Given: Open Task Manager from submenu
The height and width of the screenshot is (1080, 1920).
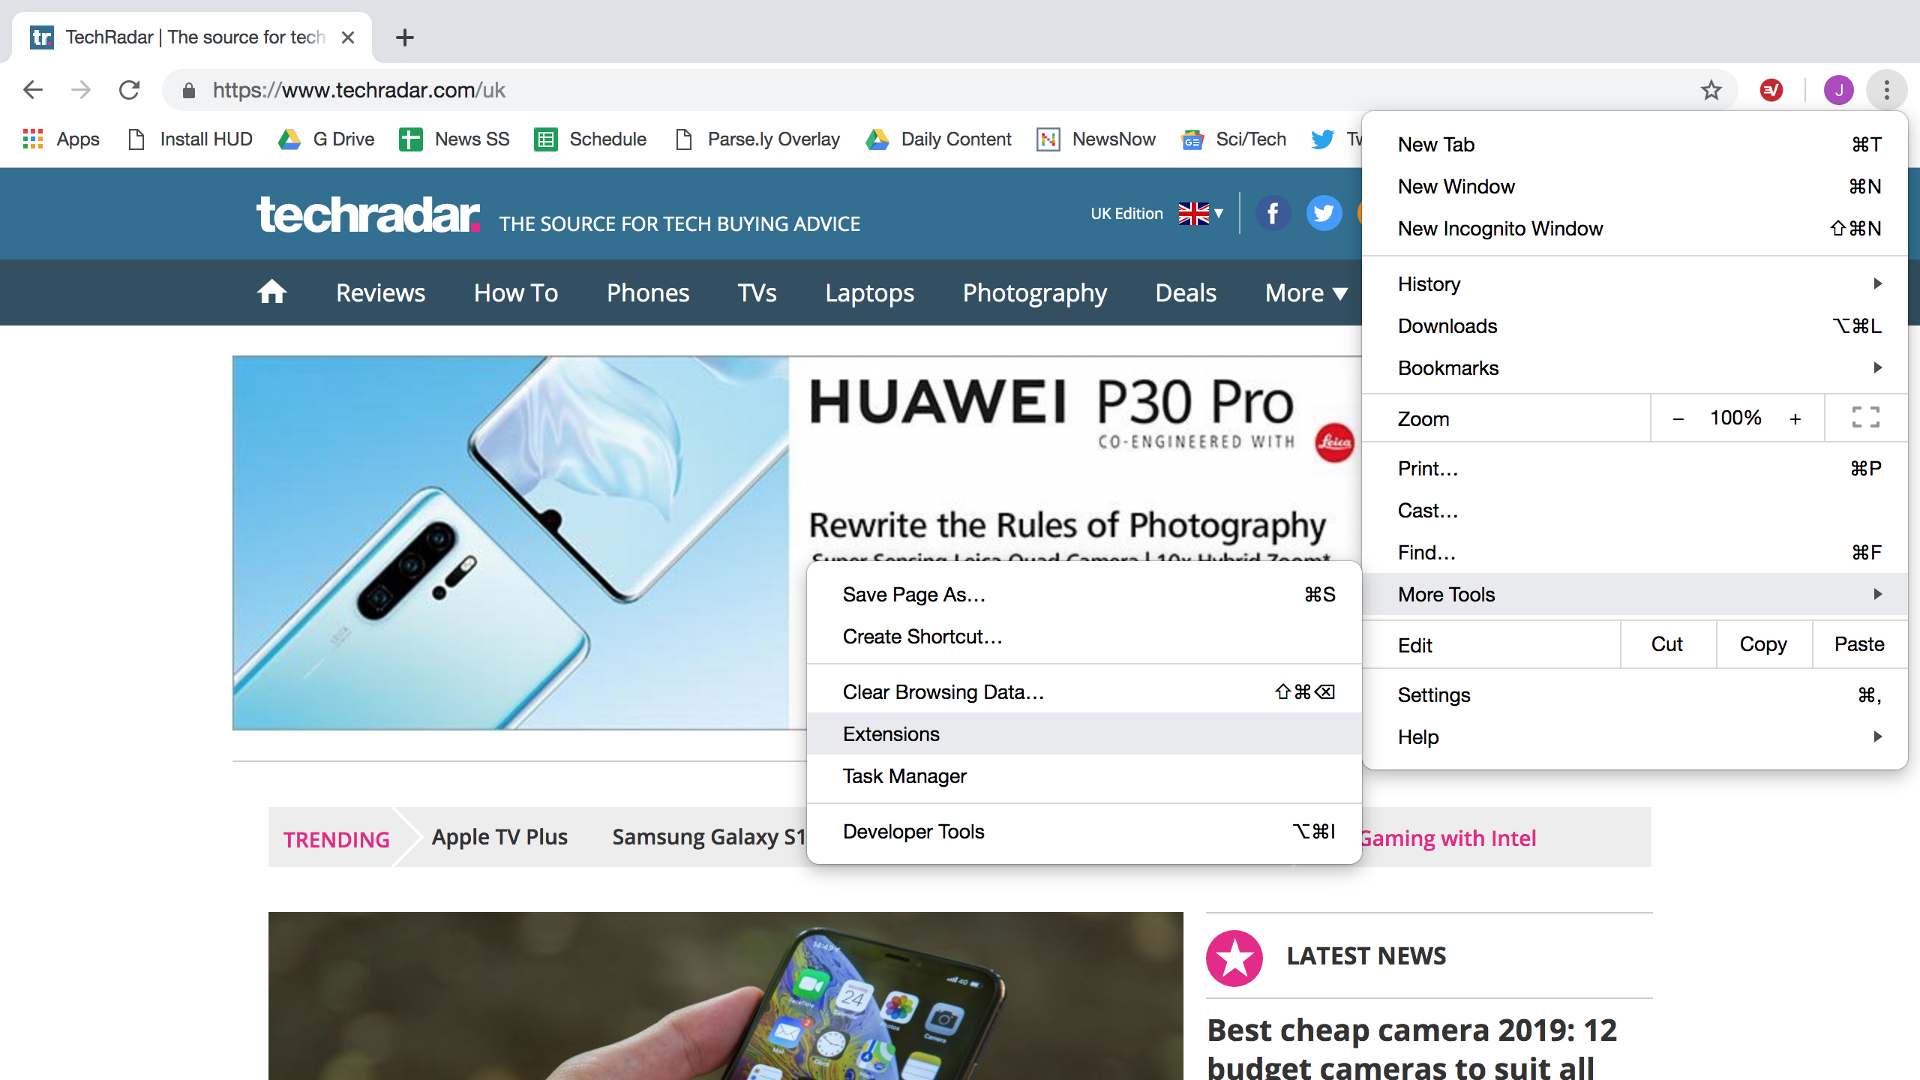Looking at the screenshot, I should click(x=1084, y=776).
